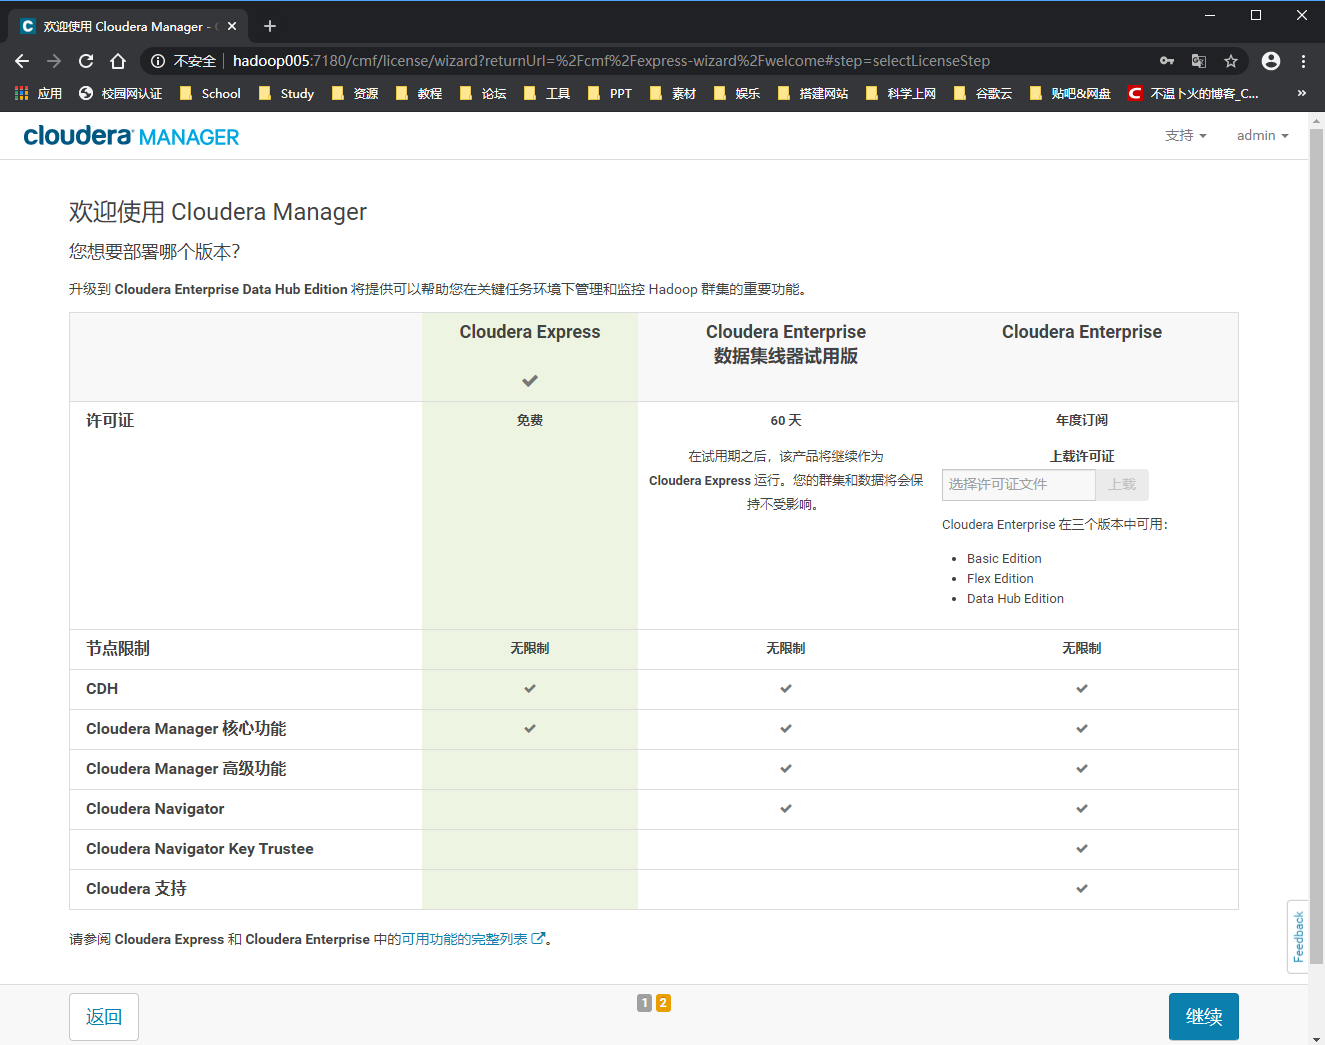The image size is (1325, 1045).
Task: Select the Cloudera Enterprise edition column
Action: pyautogui.click(x=1082, y=357)
